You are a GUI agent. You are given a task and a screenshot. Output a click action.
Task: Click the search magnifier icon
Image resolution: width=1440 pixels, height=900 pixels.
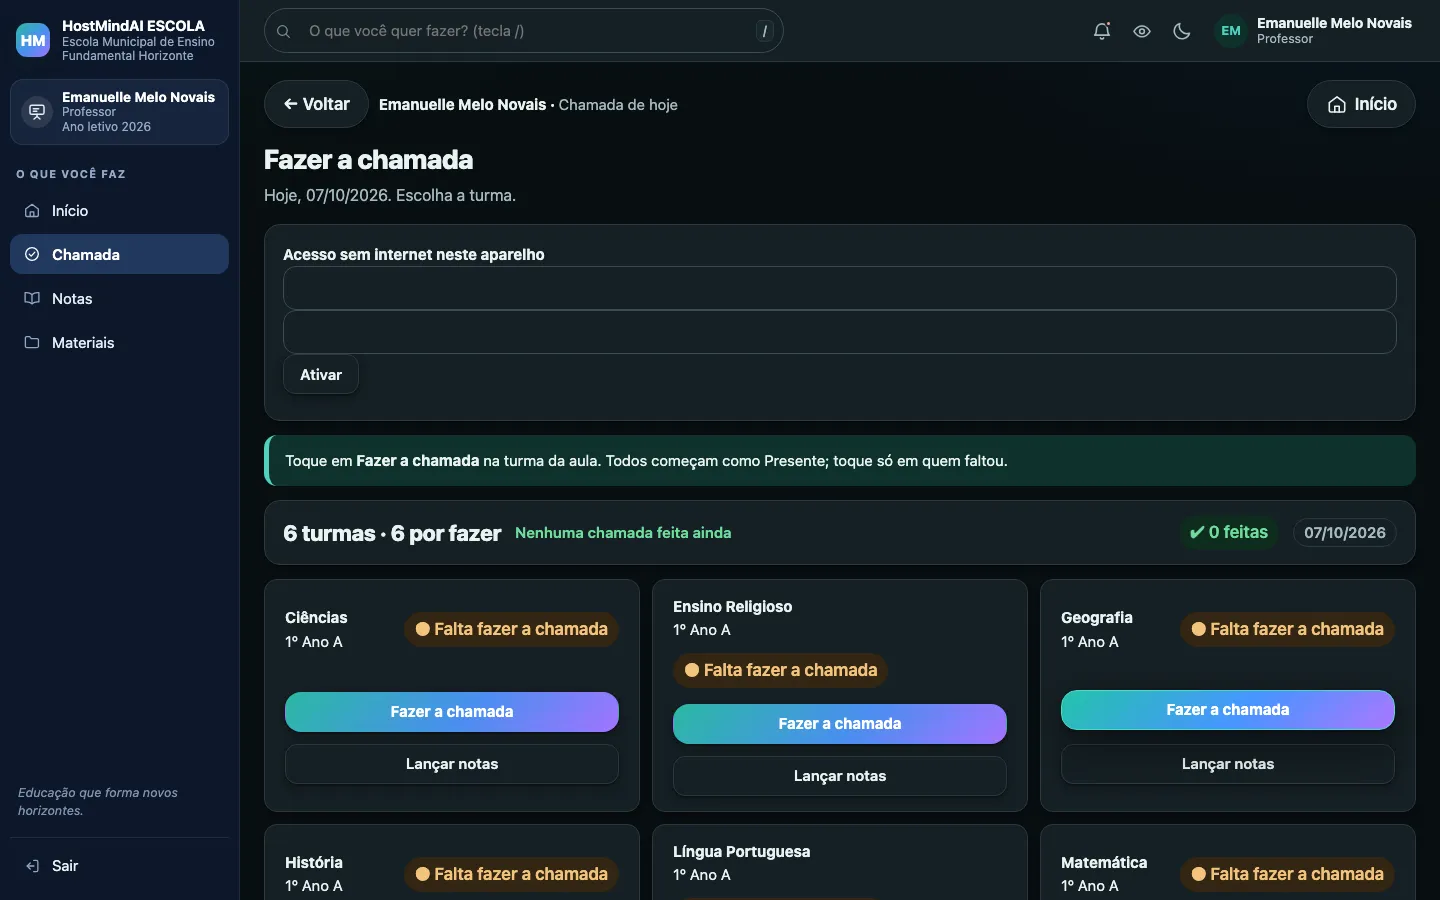coord(284,31)
